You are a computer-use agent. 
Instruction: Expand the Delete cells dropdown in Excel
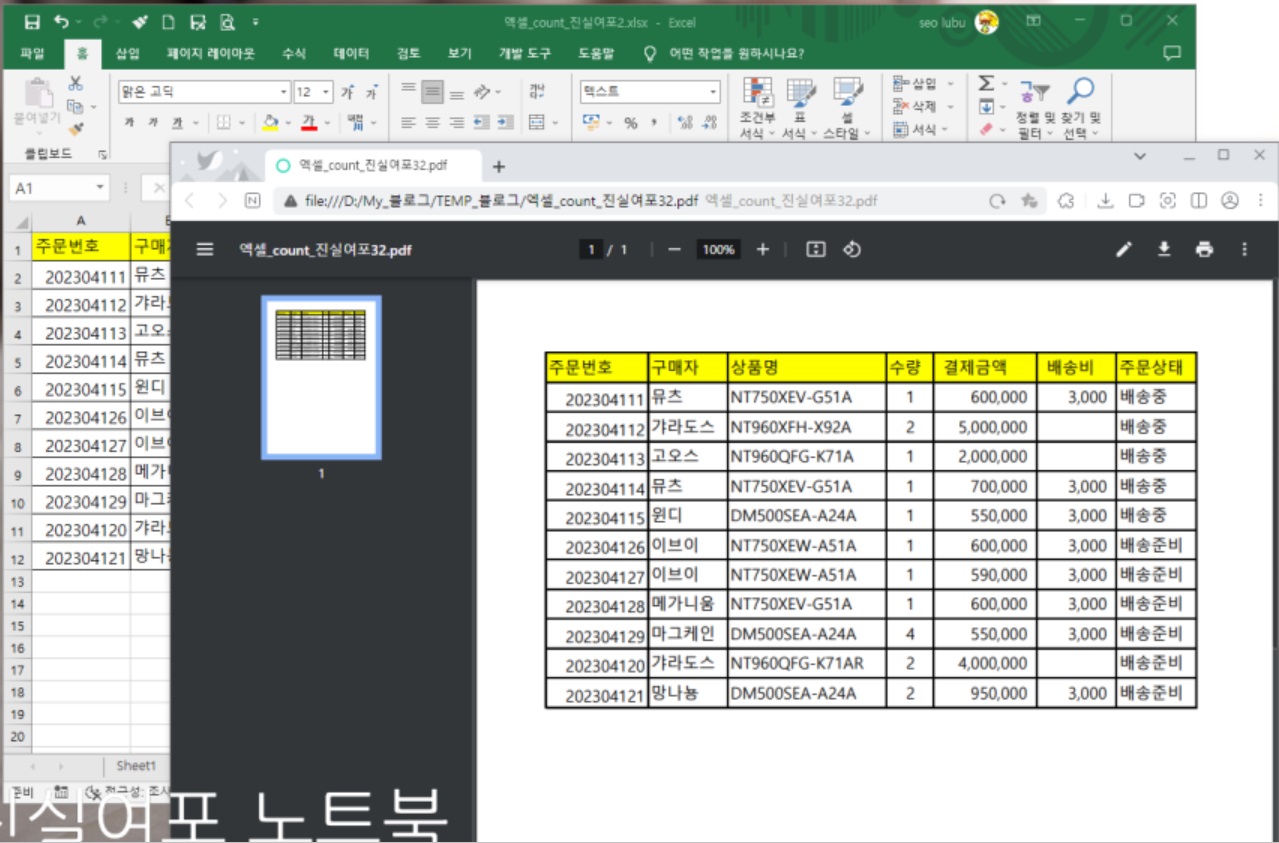(950, 107)
